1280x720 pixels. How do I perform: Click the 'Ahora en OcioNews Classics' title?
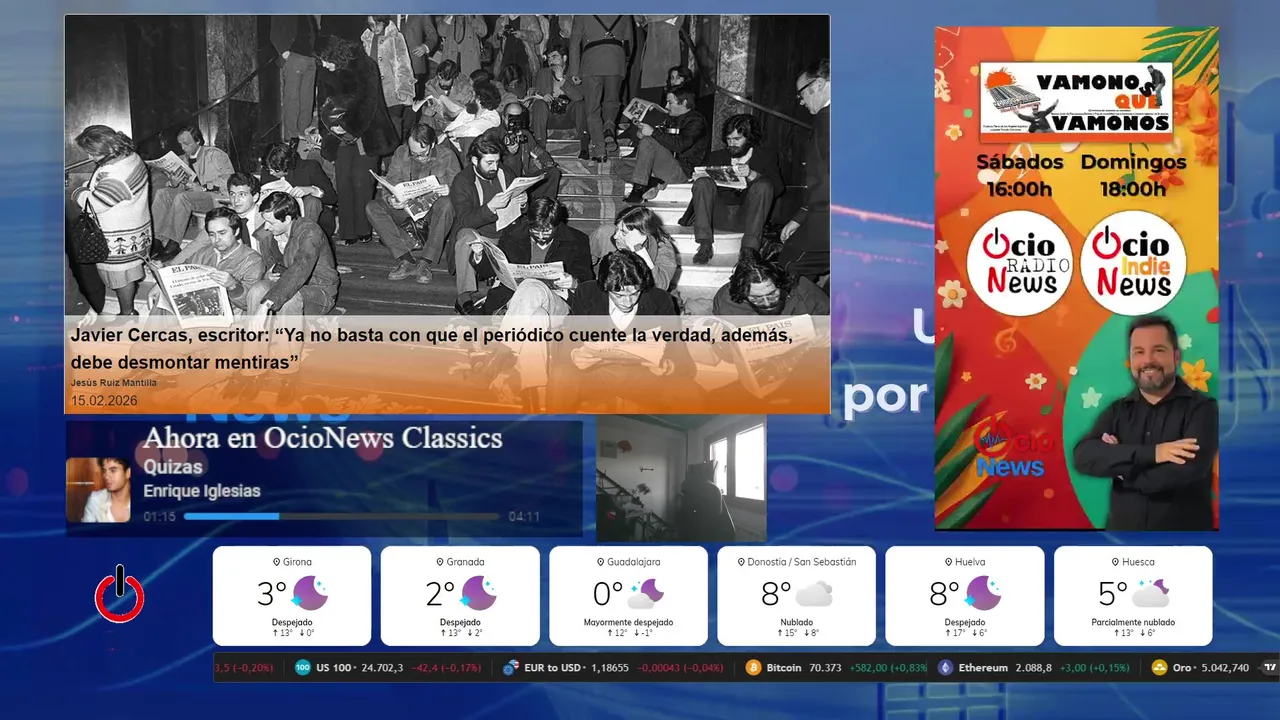click(x=322, y=438)
